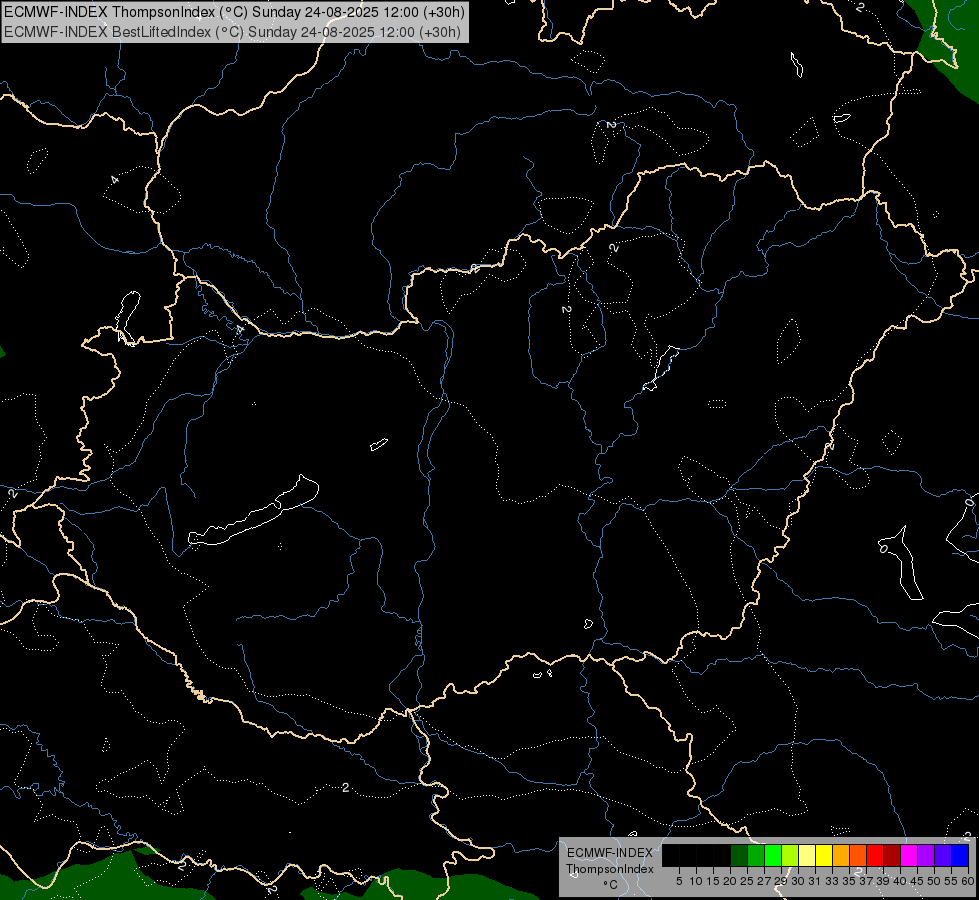Click the legend tick label 37
This screenshot has width=979, height=900.
tap(866, 881)
